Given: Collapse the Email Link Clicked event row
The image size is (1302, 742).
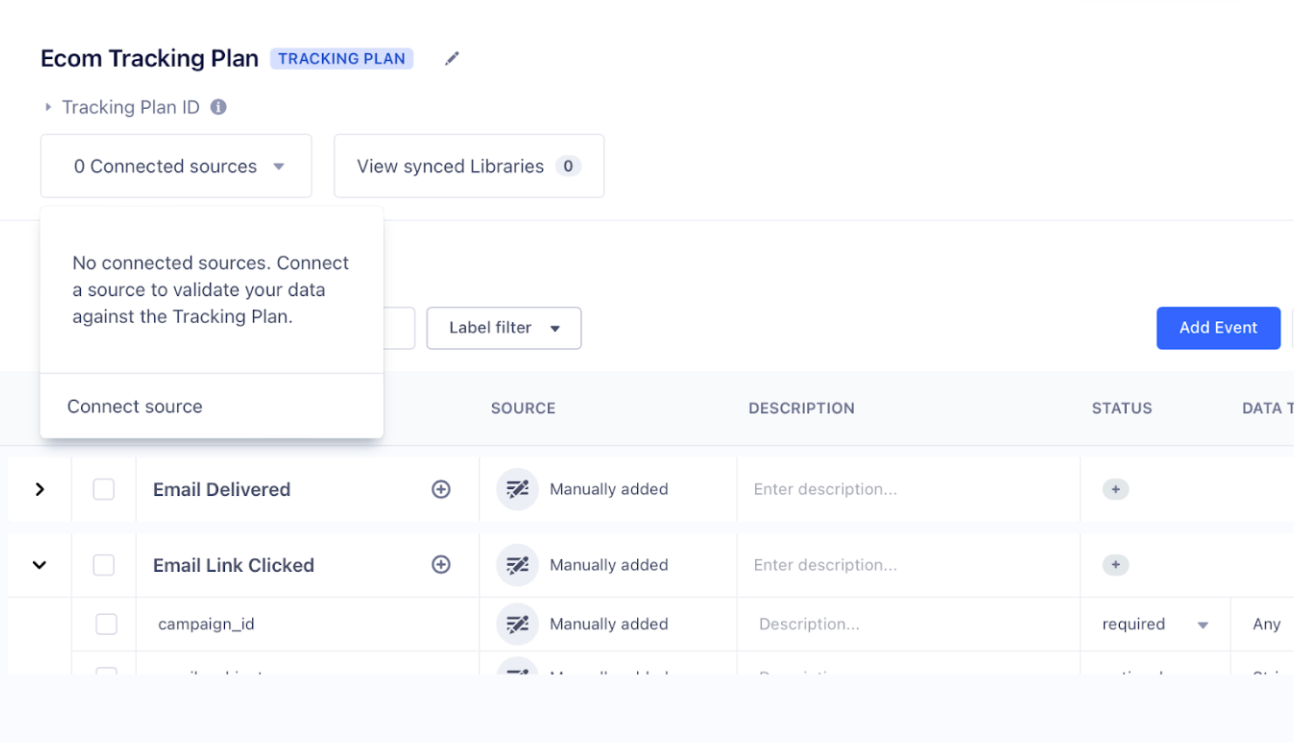Looking at the screenshot, I should (x=37, y=565).
